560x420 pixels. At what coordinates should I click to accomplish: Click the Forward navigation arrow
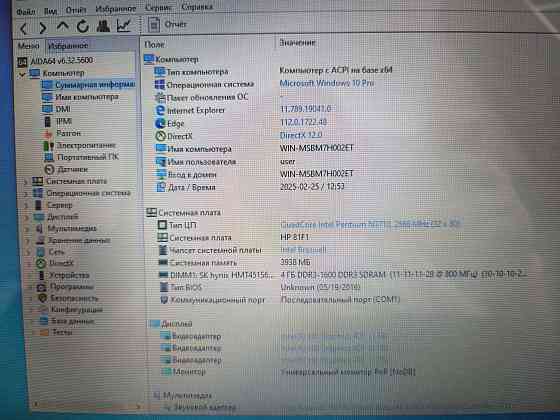(x=43, y=28)
